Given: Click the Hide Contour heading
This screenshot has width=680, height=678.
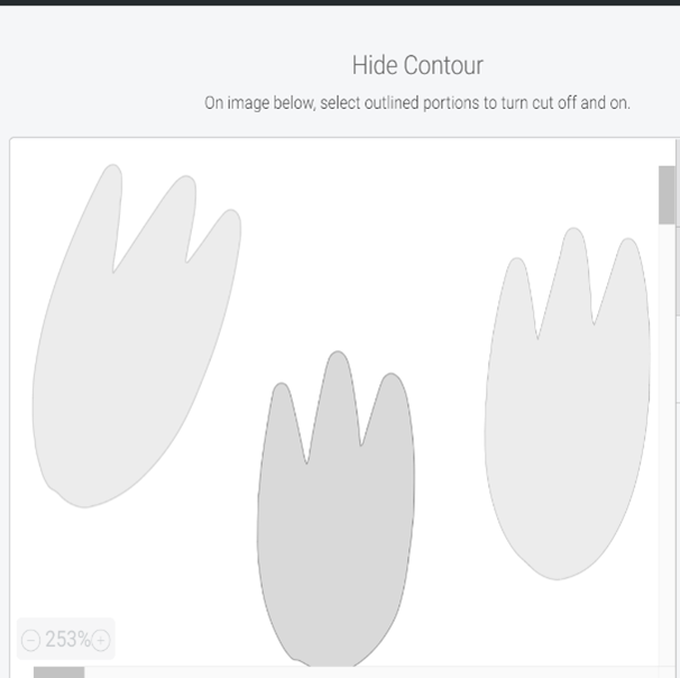Looking at the screenshot, I should (x=417, y=66).
